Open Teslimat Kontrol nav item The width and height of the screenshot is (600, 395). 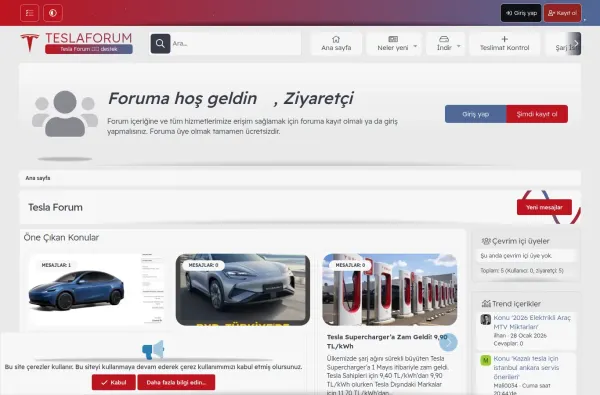504,44
